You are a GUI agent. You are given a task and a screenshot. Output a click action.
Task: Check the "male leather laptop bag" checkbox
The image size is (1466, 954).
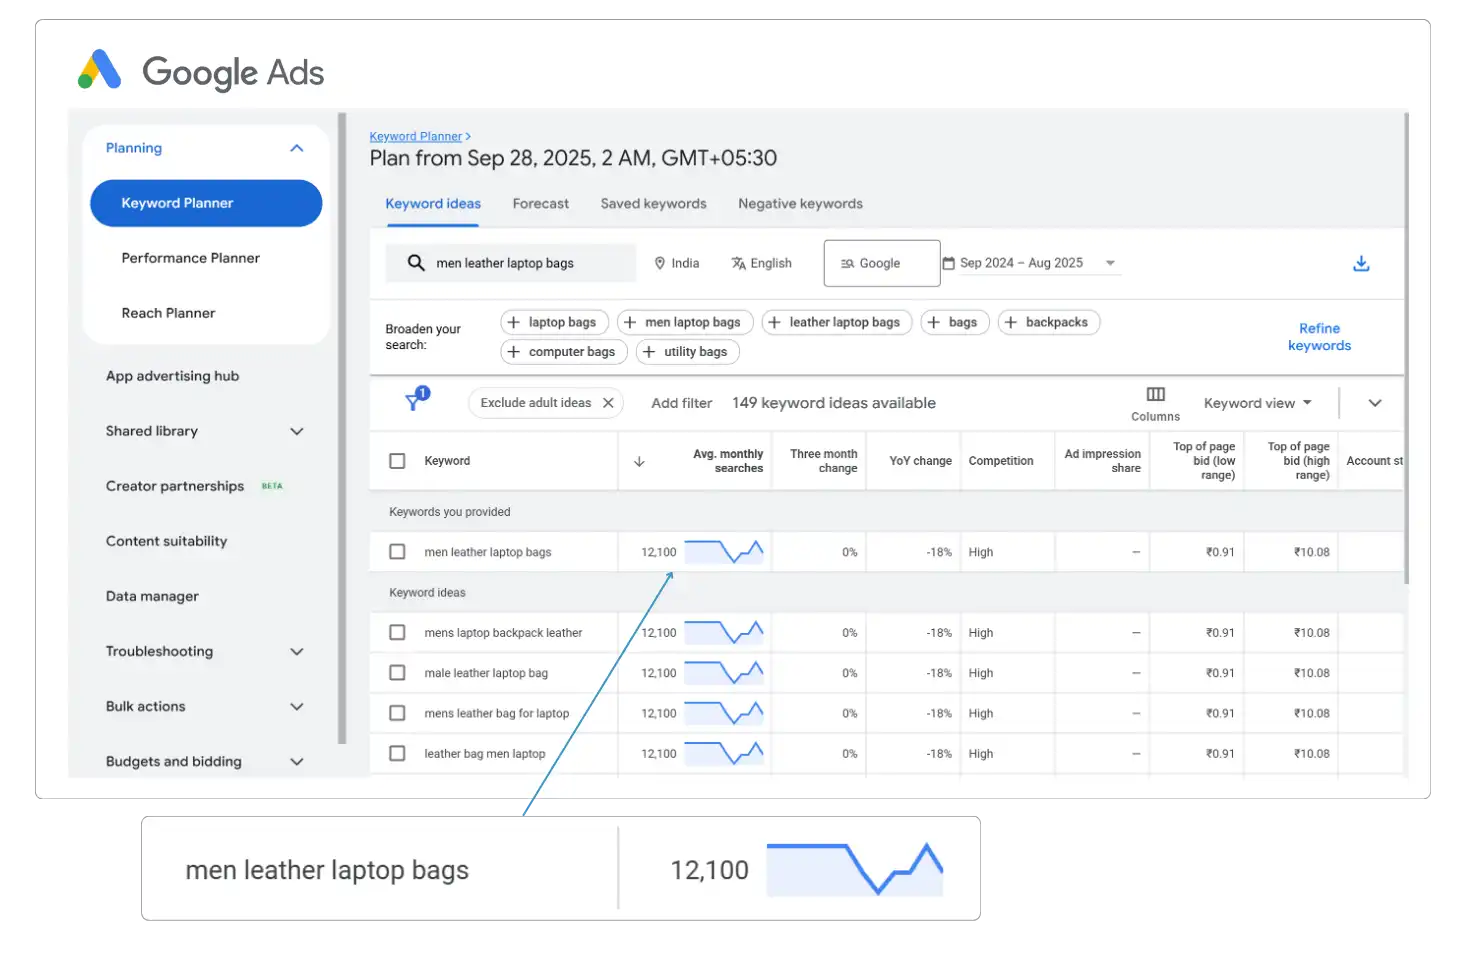coord(397,672)
